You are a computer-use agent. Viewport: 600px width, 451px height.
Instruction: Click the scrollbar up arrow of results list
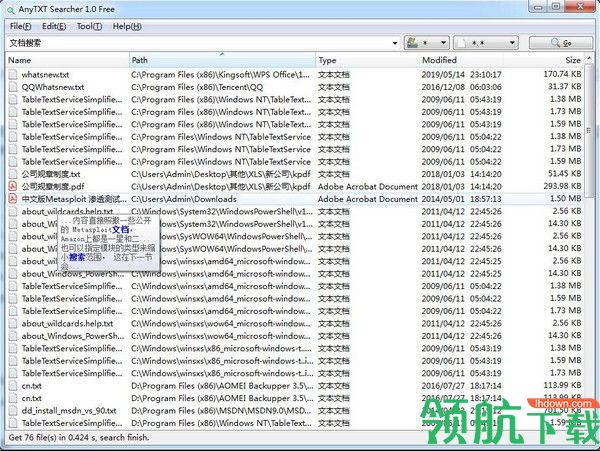[x=589, y=59]
